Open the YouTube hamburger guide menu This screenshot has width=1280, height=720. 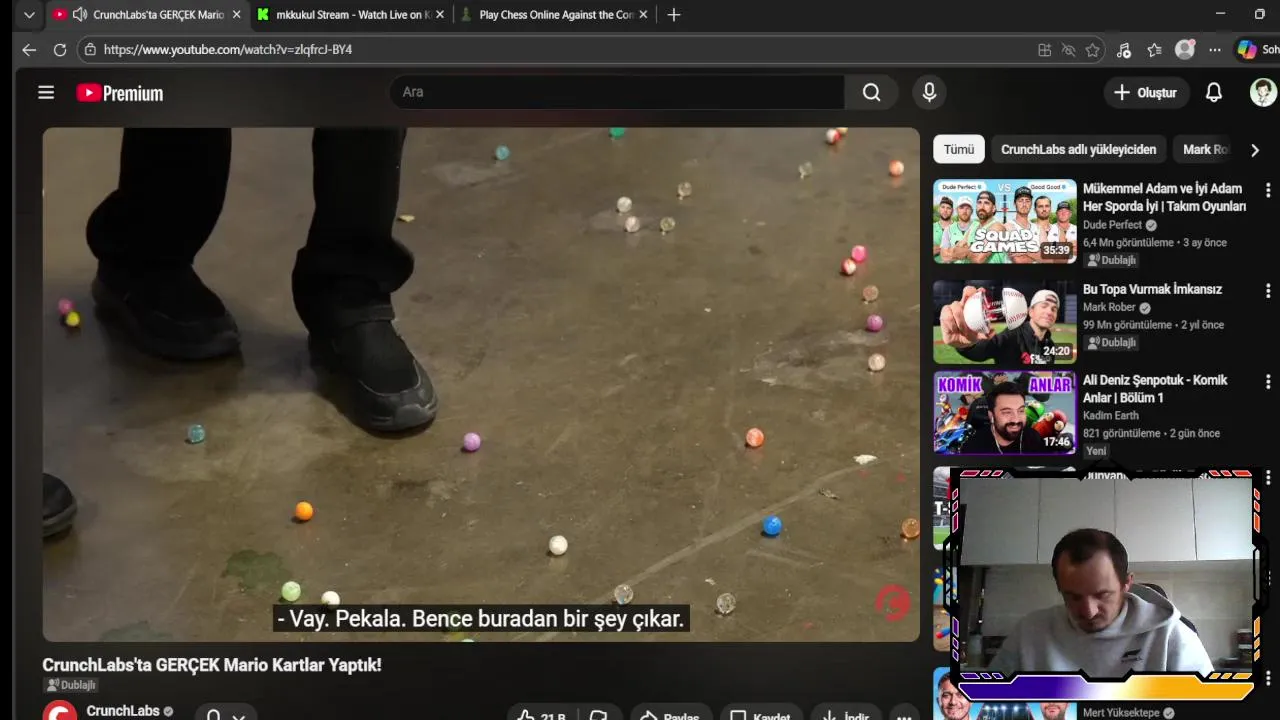click(46, 93)
